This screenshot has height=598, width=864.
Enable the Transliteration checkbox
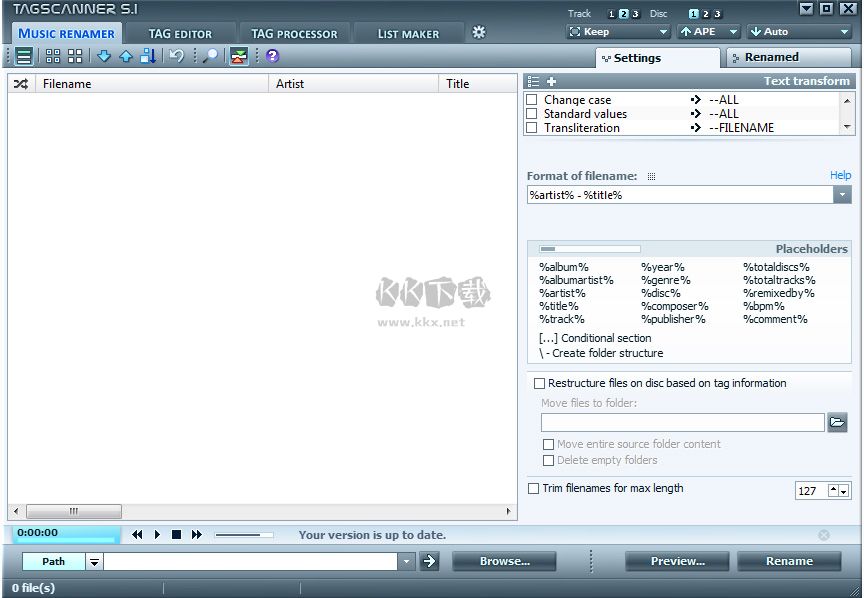531,127
